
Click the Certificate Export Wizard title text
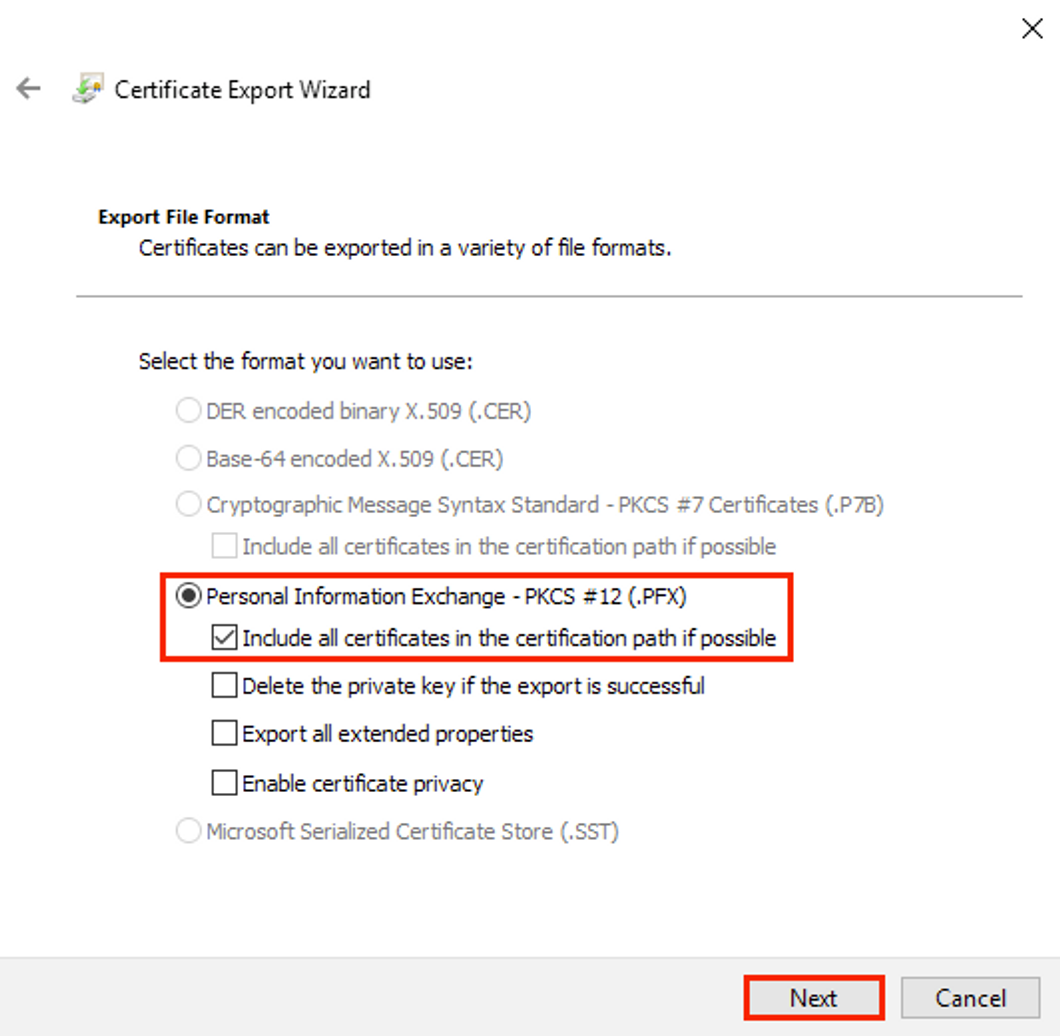[242, 90]
